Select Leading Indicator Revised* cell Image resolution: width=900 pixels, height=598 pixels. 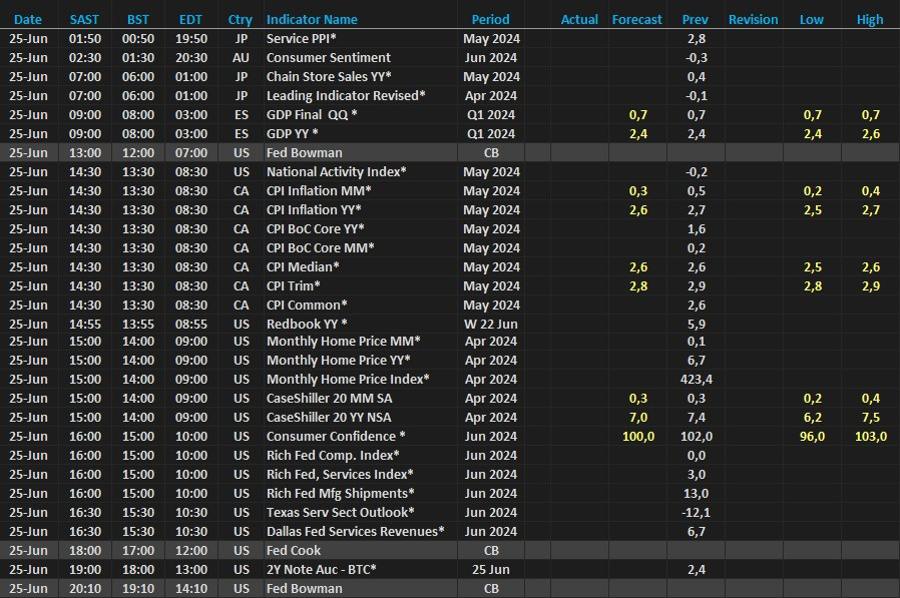tap(346, 95)
